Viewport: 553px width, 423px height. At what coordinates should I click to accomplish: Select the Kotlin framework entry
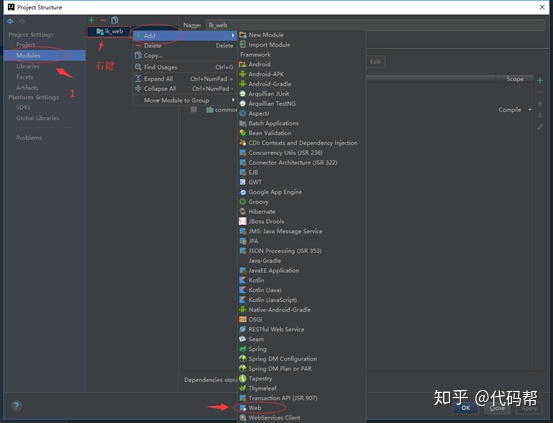click(302, 280)
